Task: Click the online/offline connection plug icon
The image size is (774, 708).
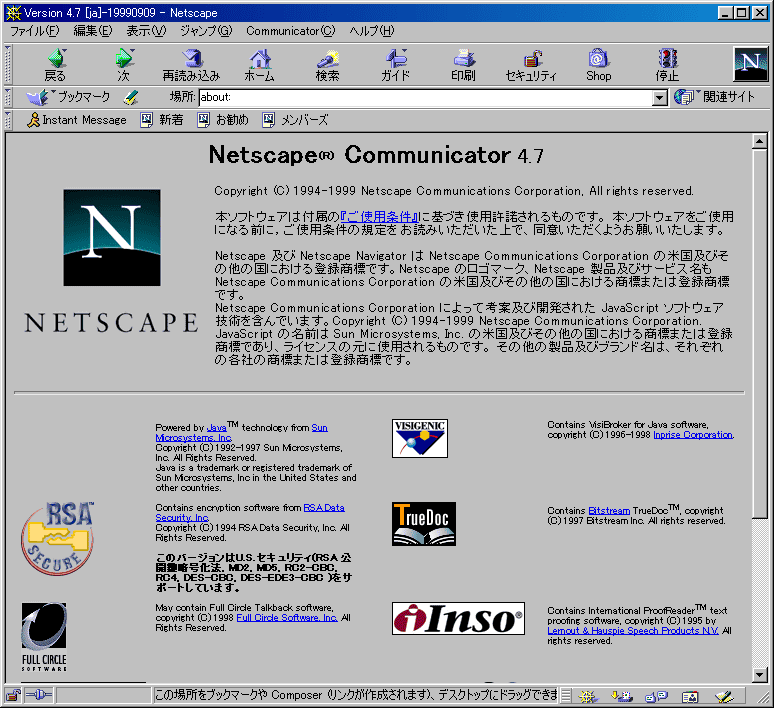Action: coord(39,696)
